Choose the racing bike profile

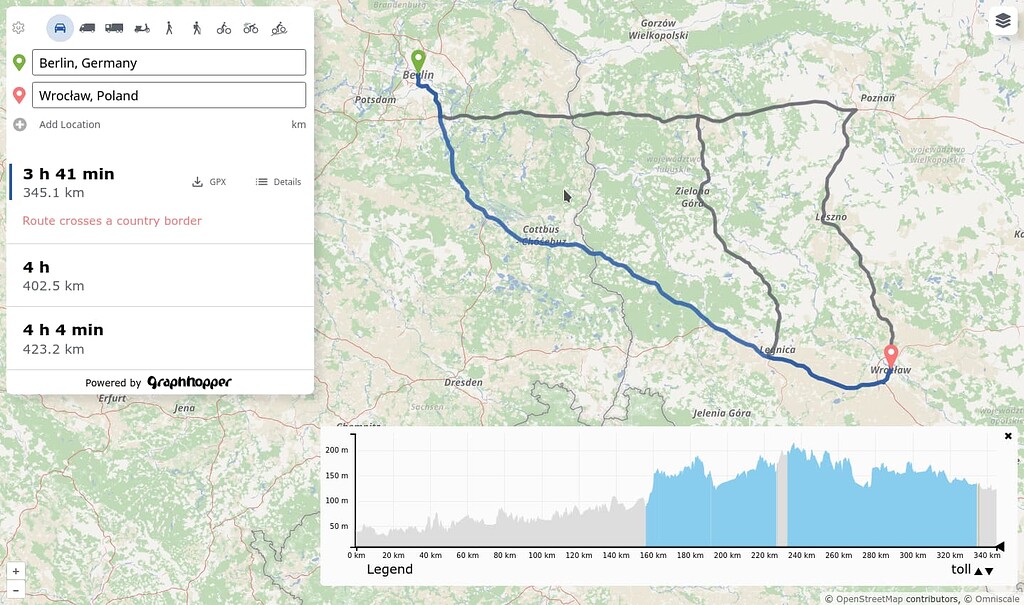[251, 28]
